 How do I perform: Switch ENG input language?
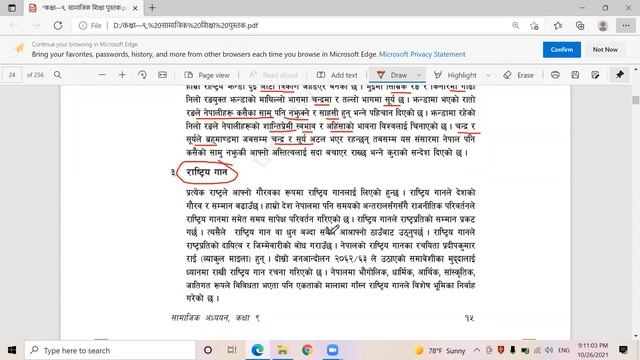coord(564,350)
